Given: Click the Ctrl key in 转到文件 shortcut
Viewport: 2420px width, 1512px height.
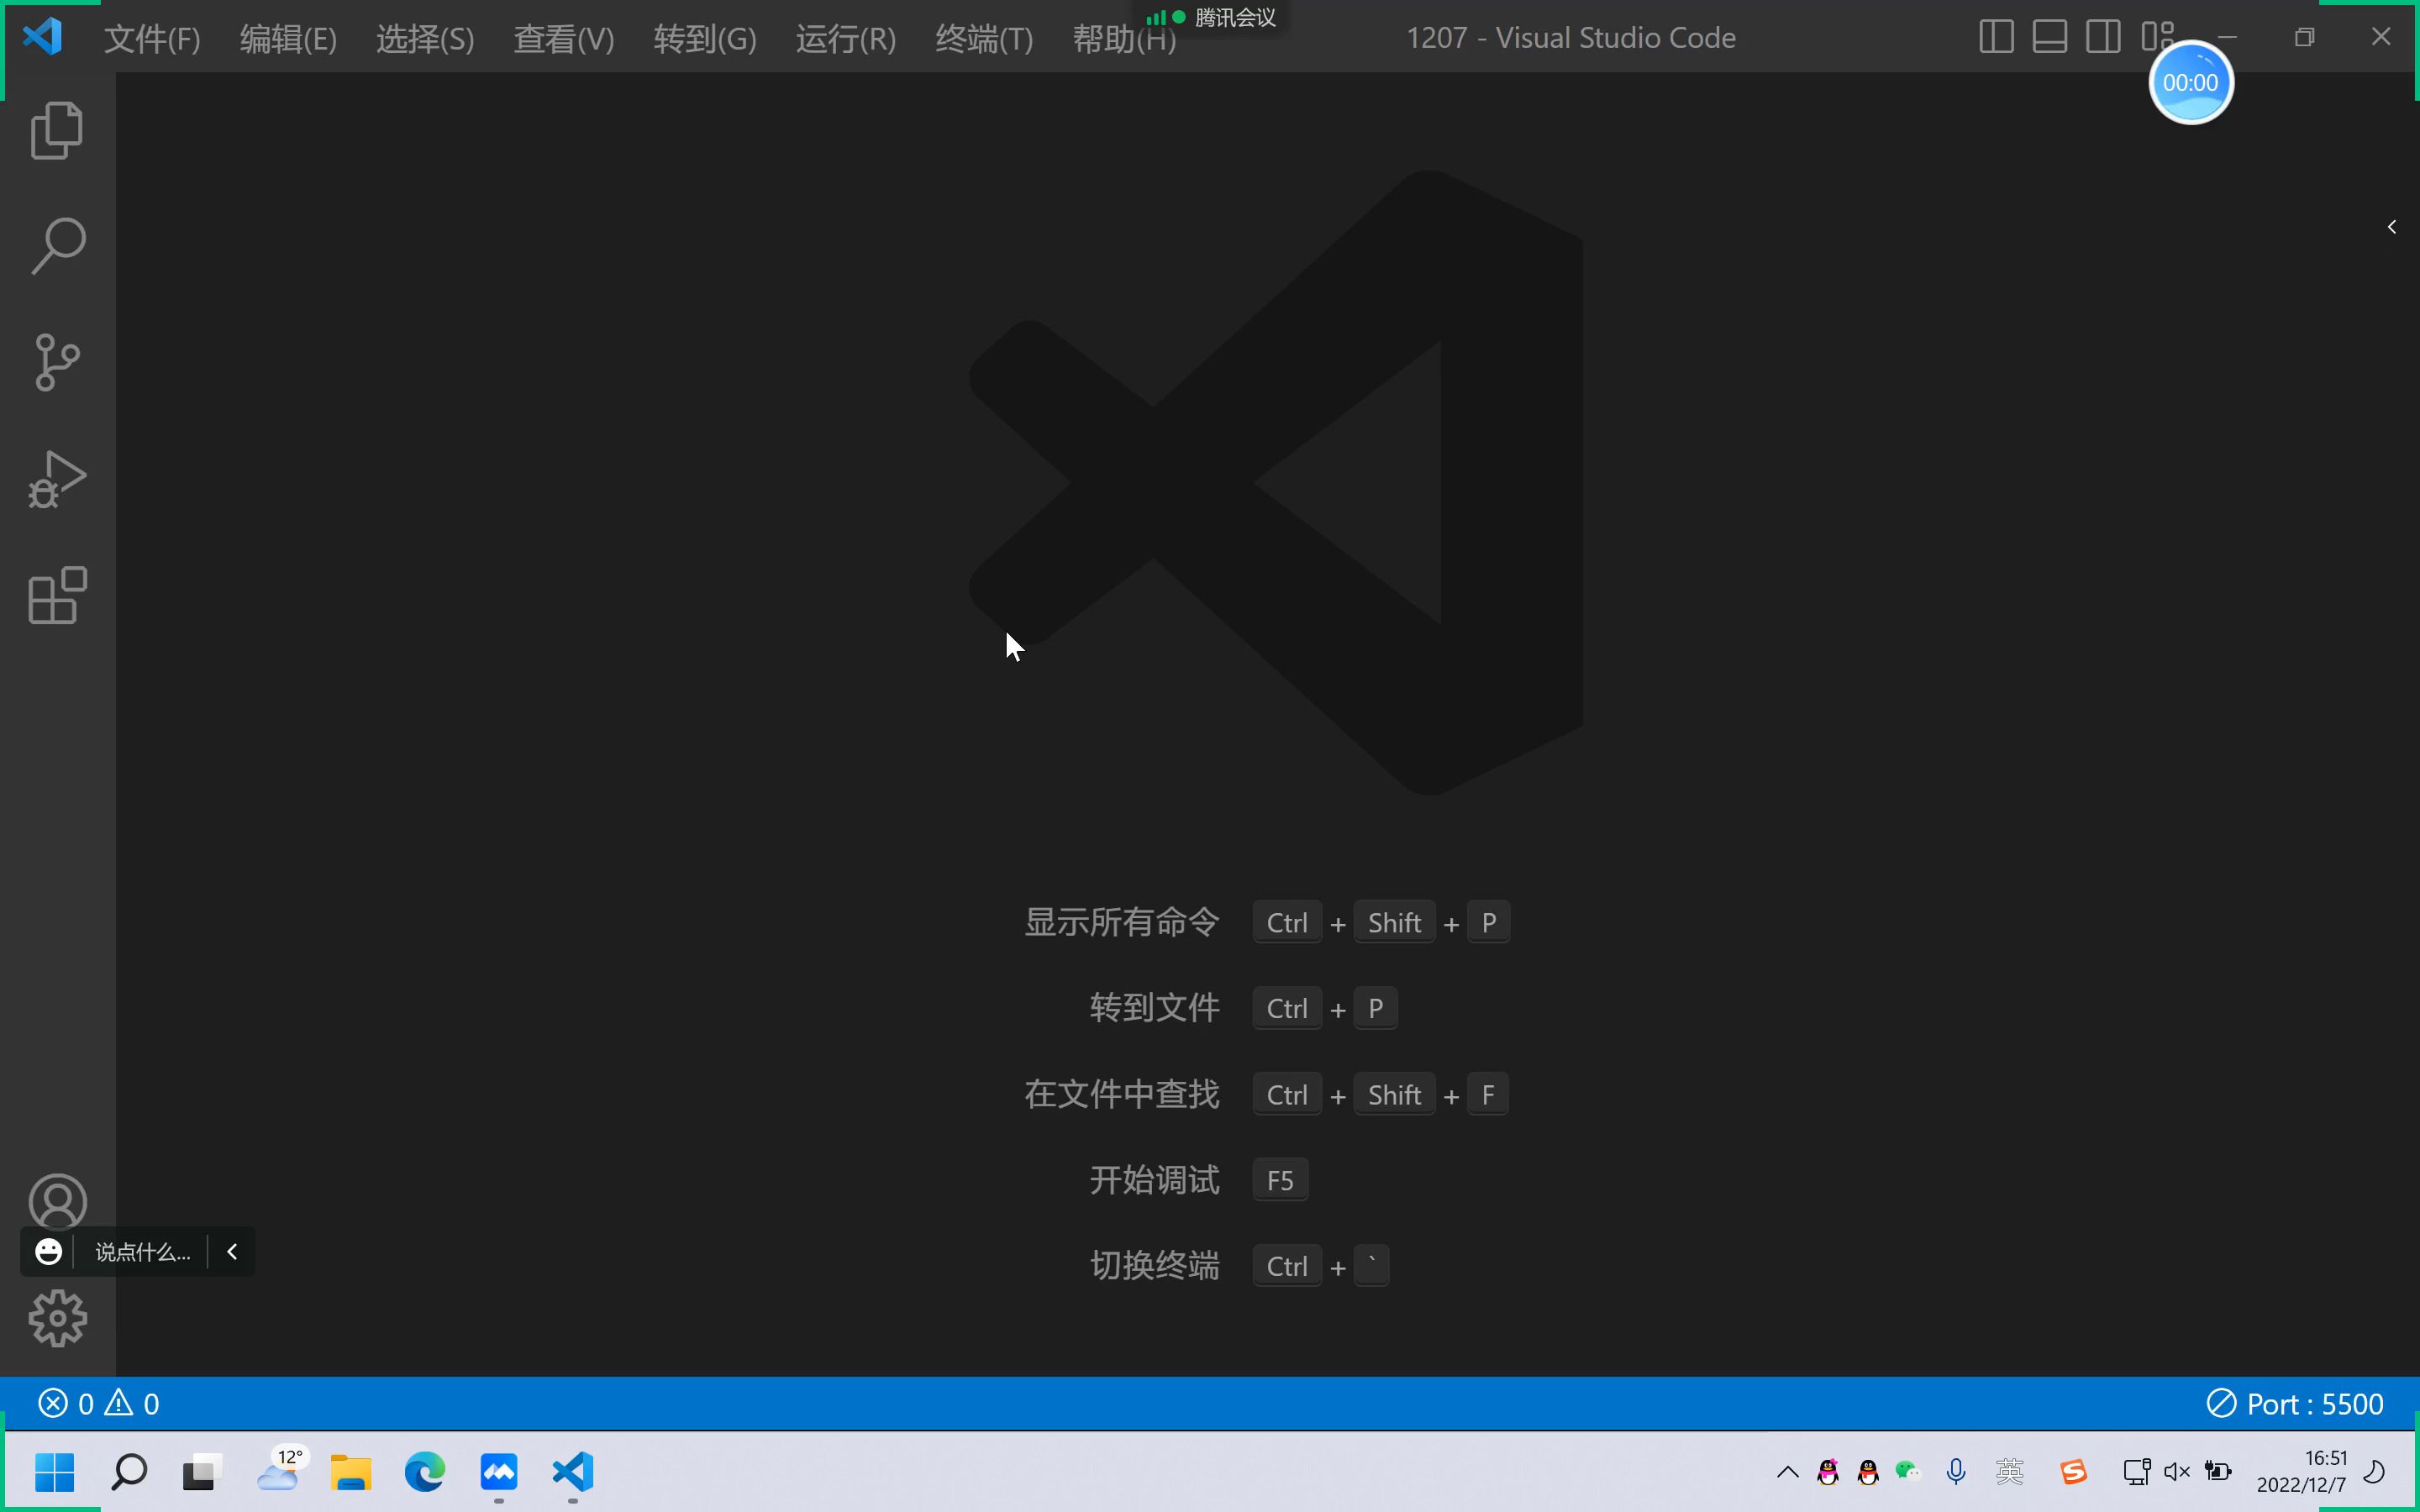Looking at the screenshot, I should click(x=1287, y=1008).
